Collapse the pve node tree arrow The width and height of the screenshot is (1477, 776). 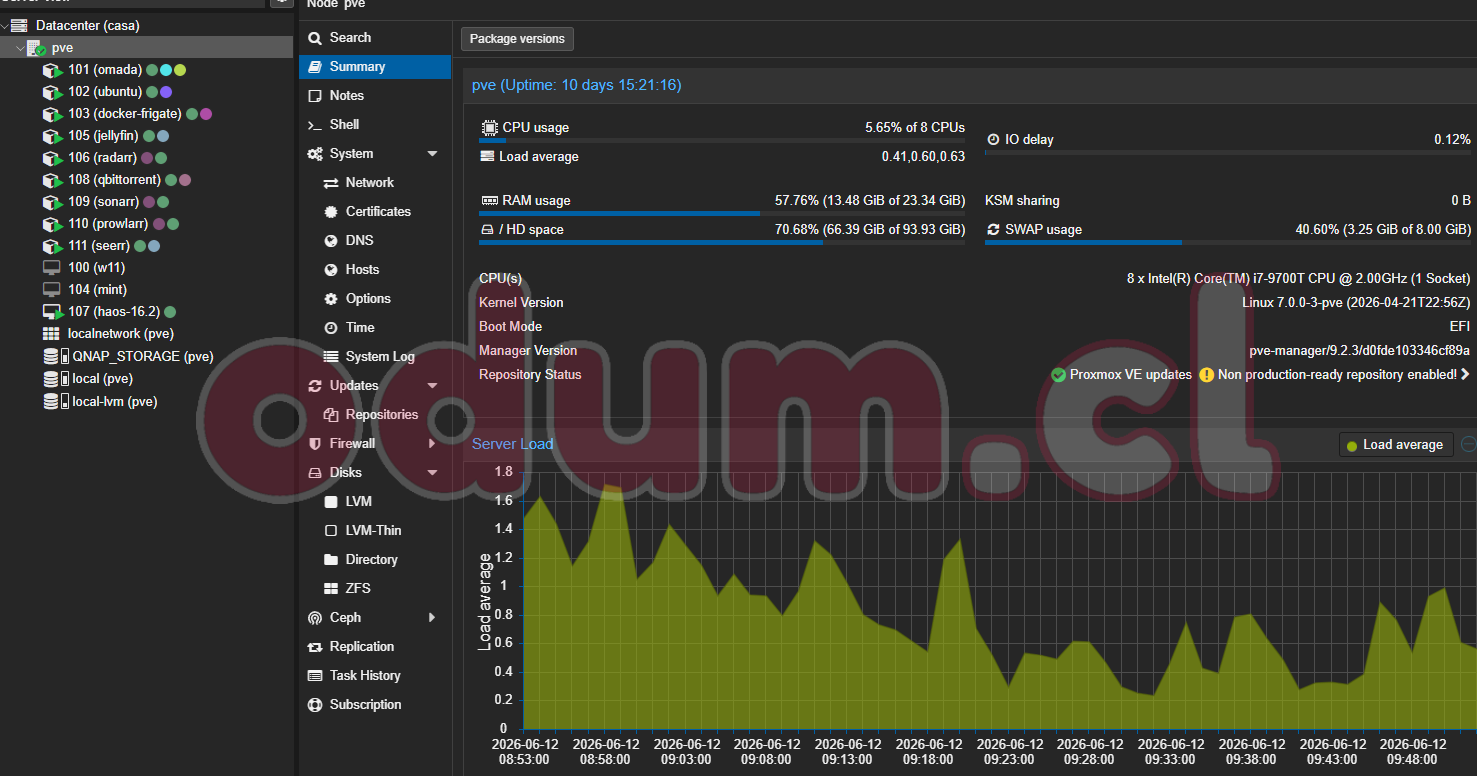[20, 48]
